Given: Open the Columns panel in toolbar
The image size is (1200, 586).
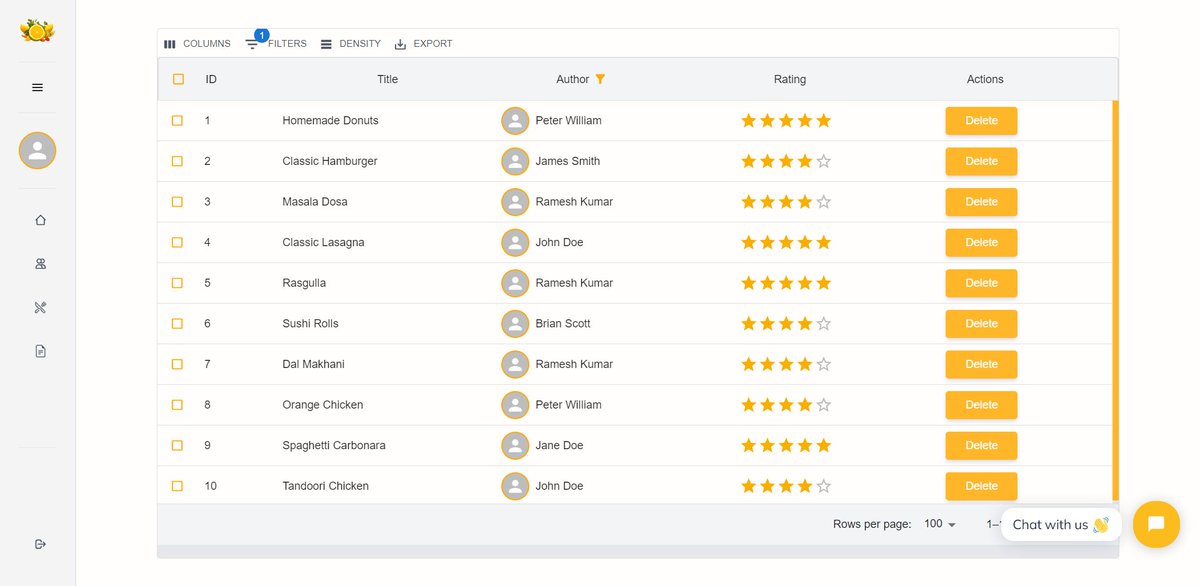Looking at the screenshot, I should 197,44.
